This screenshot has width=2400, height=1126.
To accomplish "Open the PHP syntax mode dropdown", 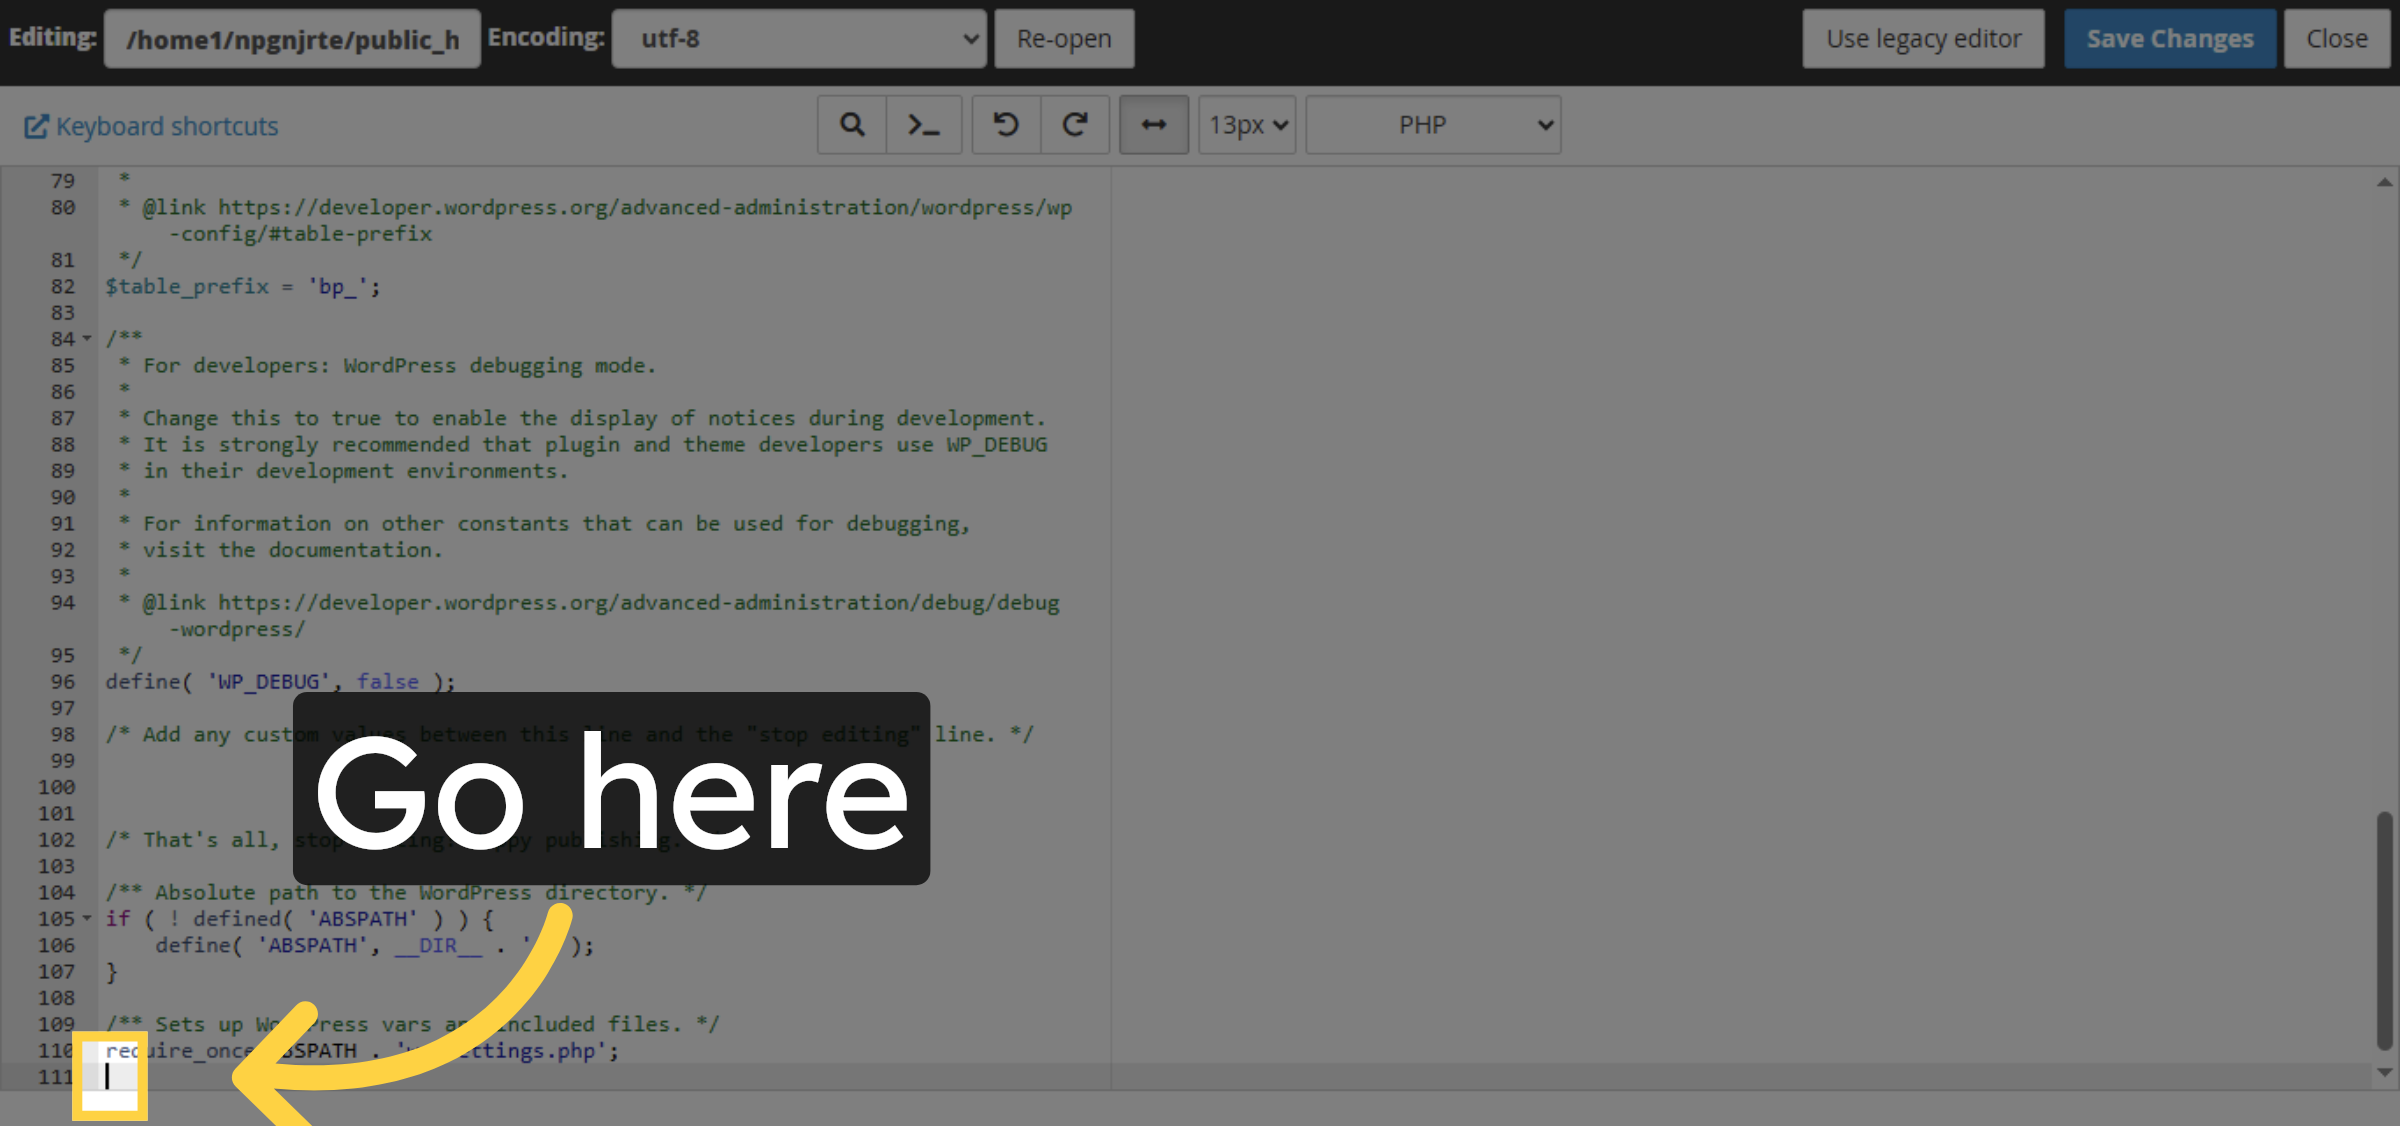I will [1432, 124].
